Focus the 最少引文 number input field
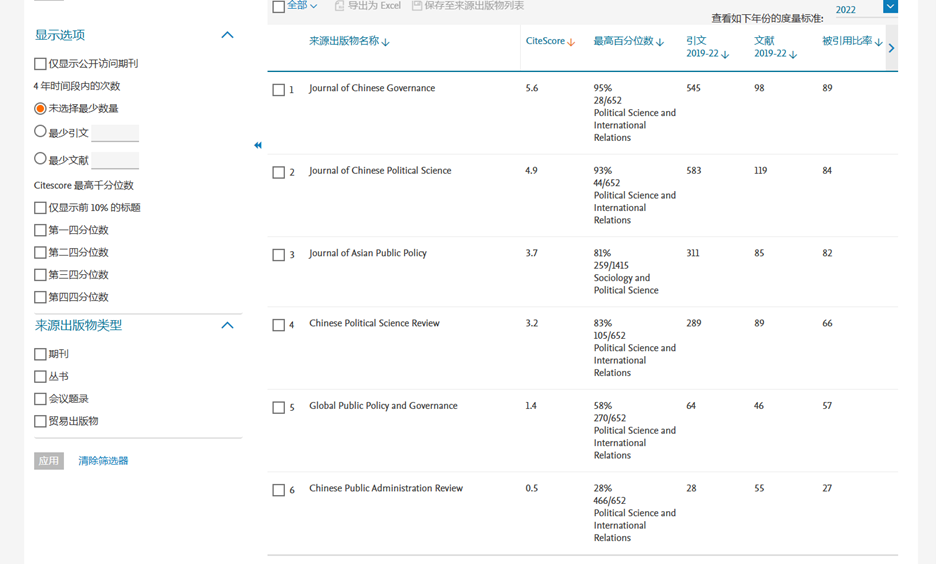 115,133
